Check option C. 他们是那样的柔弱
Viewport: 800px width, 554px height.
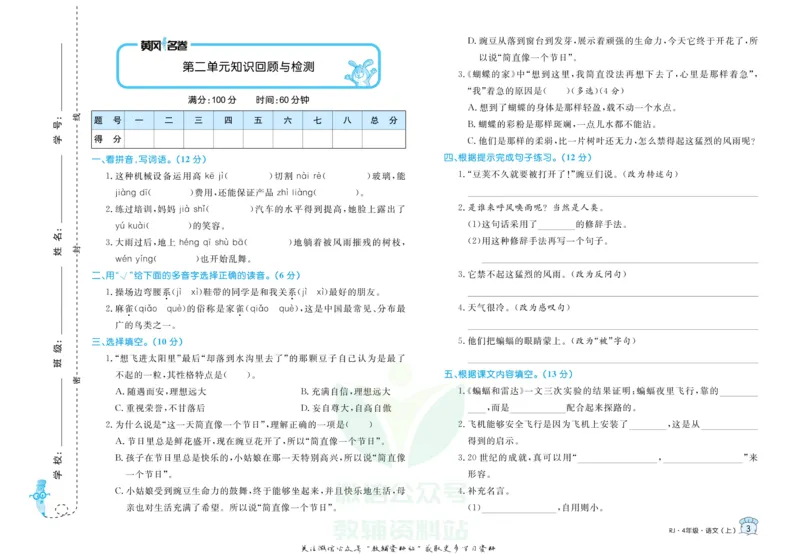tap(611, 141)
